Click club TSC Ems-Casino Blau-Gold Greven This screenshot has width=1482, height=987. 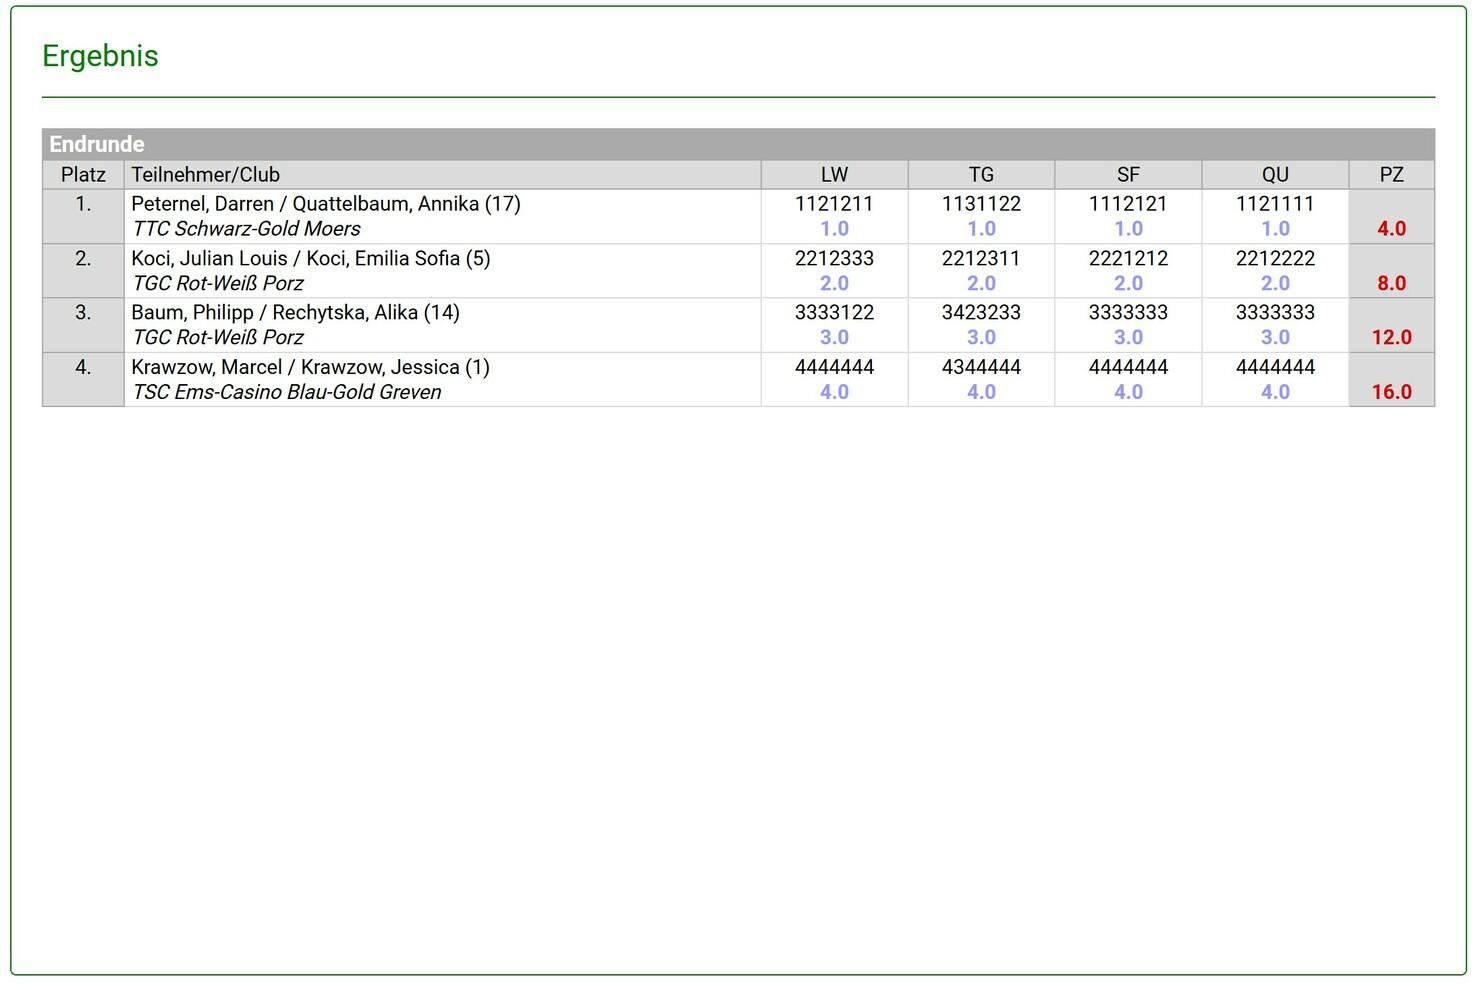click(x=287, y=392)
